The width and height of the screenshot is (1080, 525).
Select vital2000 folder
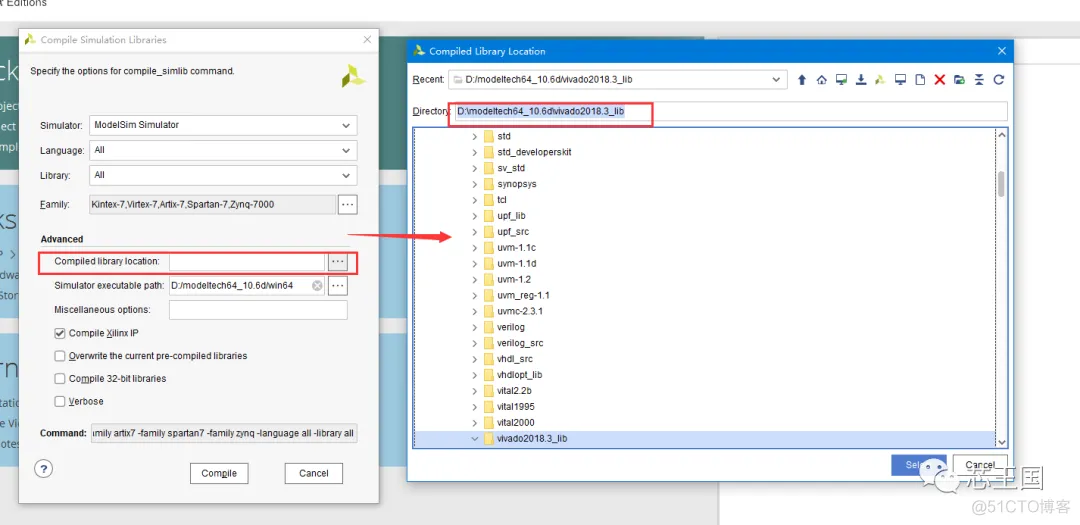(x=515, y=422)
